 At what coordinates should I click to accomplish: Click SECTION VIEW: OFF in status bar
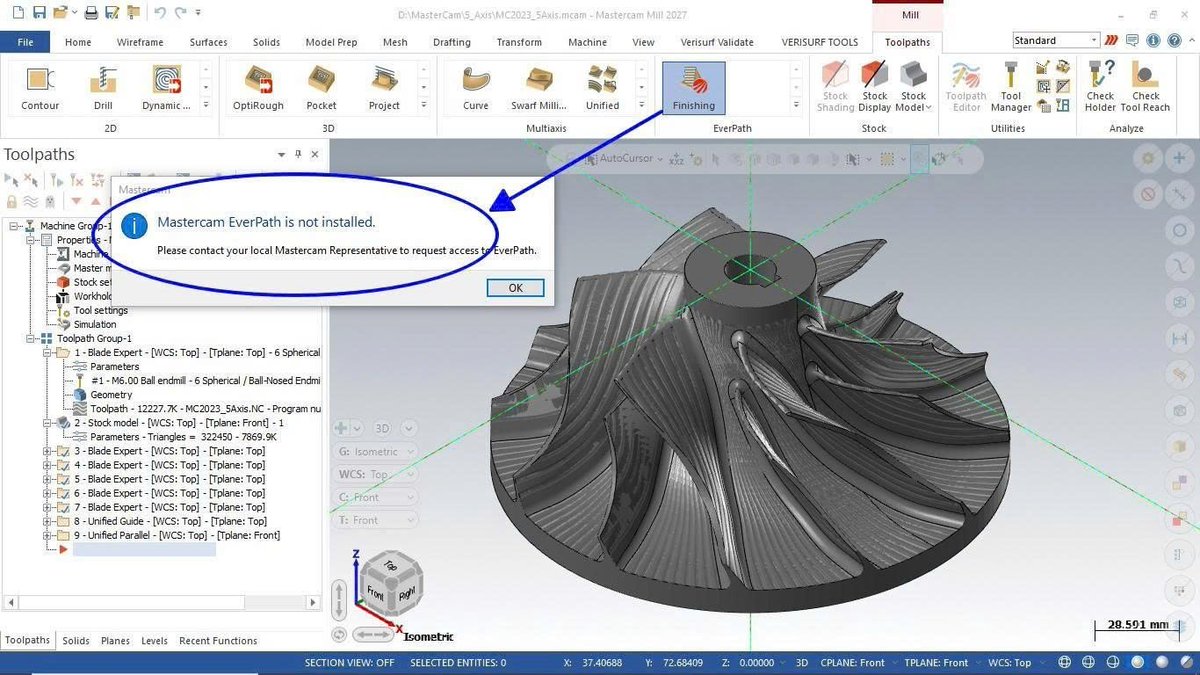point(349,662)
